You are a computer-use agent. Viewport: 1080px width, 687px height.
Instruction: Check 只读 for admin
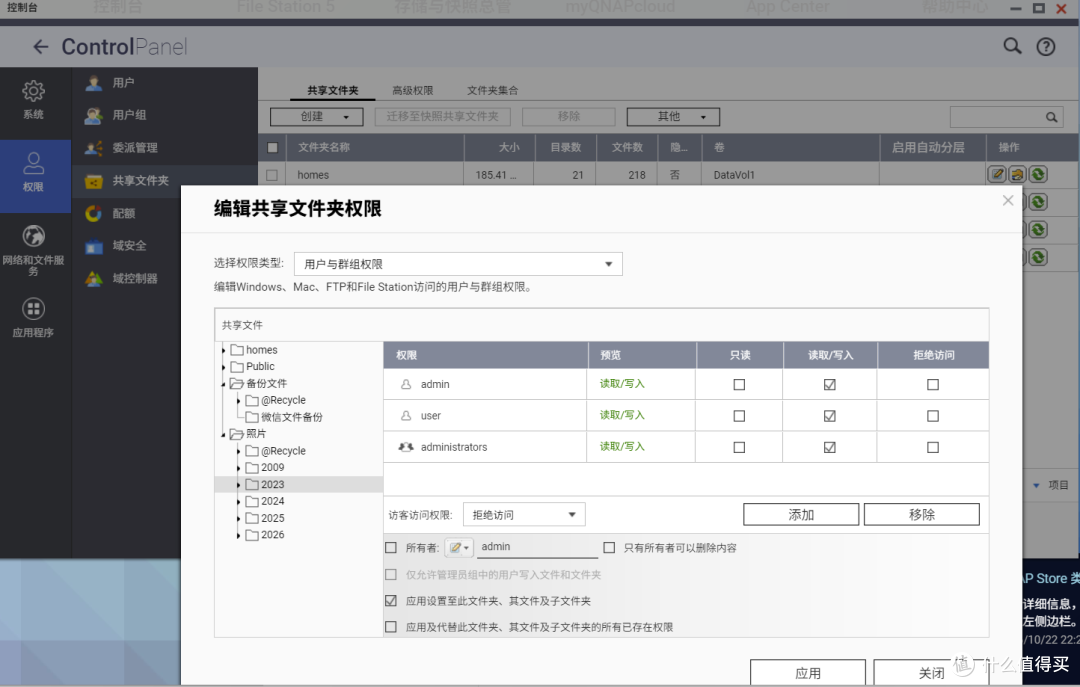point(739,384)
